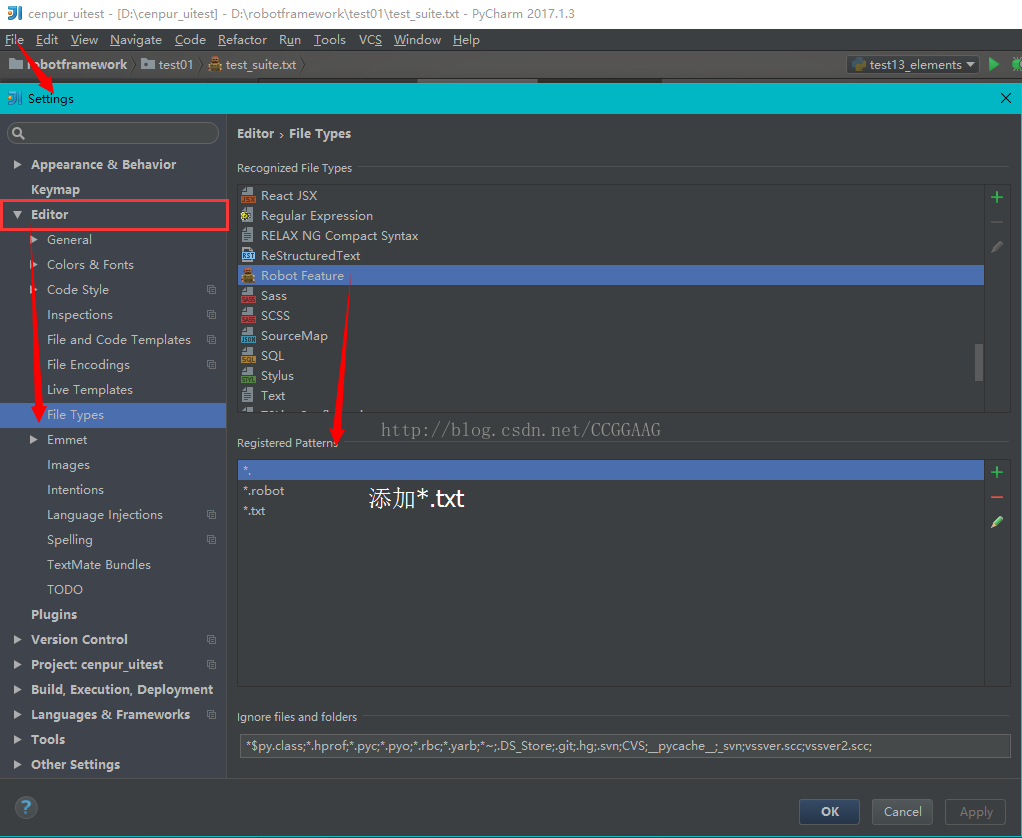1022x838 pixels.
Task: Click project-level icon beside Code Style
Action: click(x=211, y=289)
